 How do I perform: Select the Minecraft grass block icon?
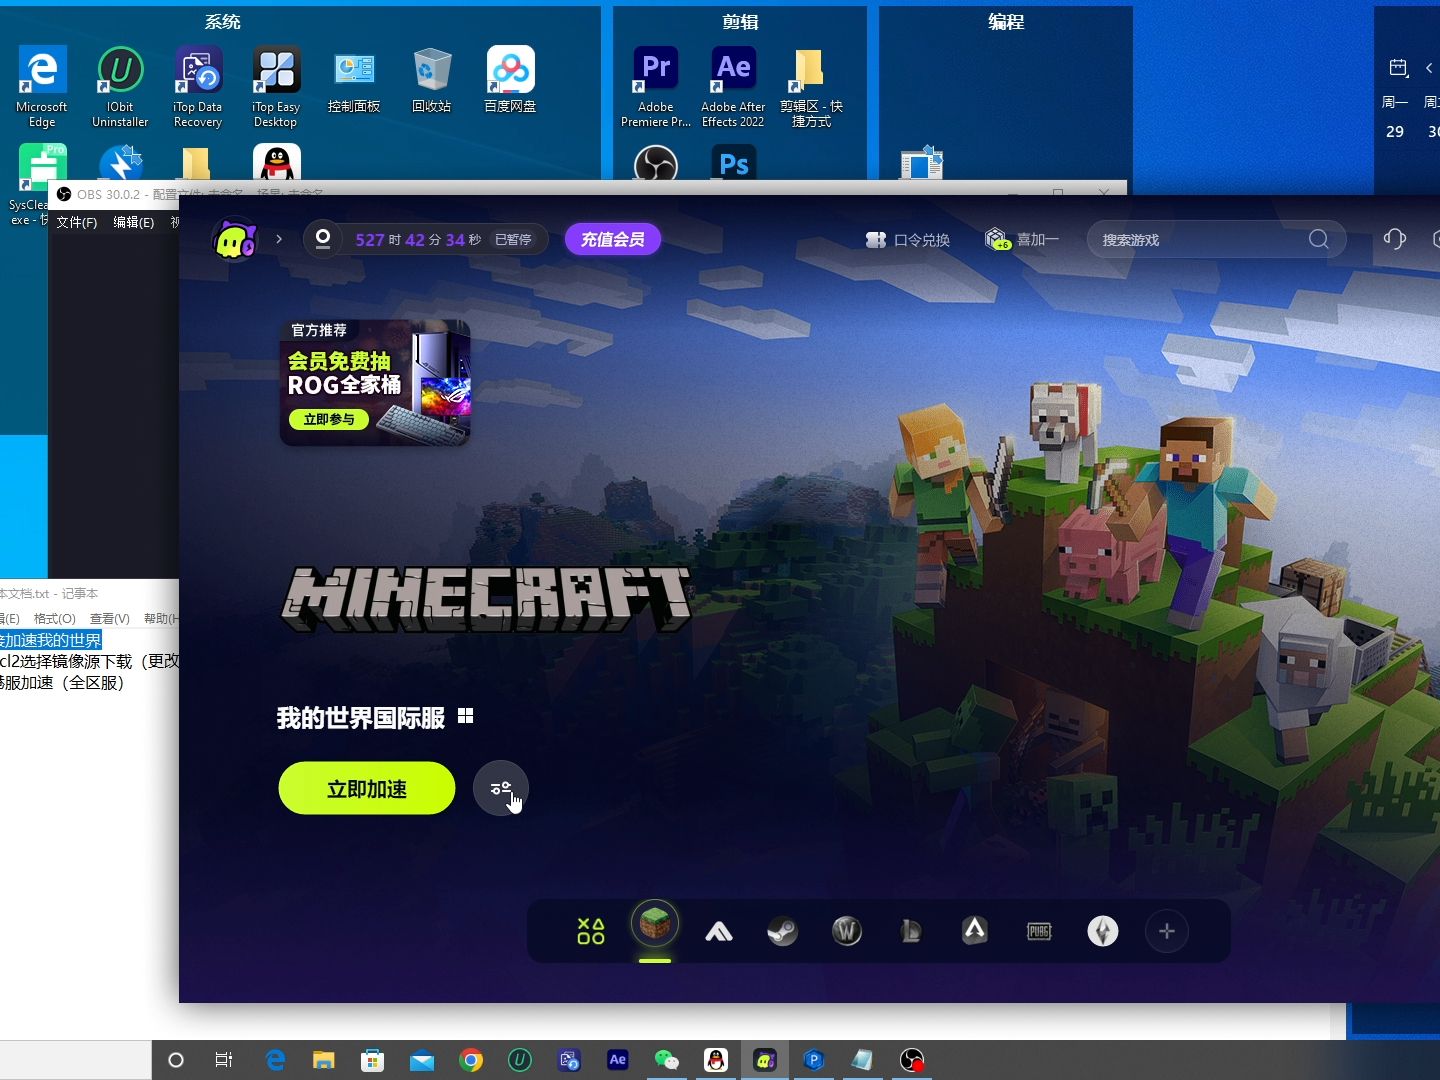click(x=655, y=924)
